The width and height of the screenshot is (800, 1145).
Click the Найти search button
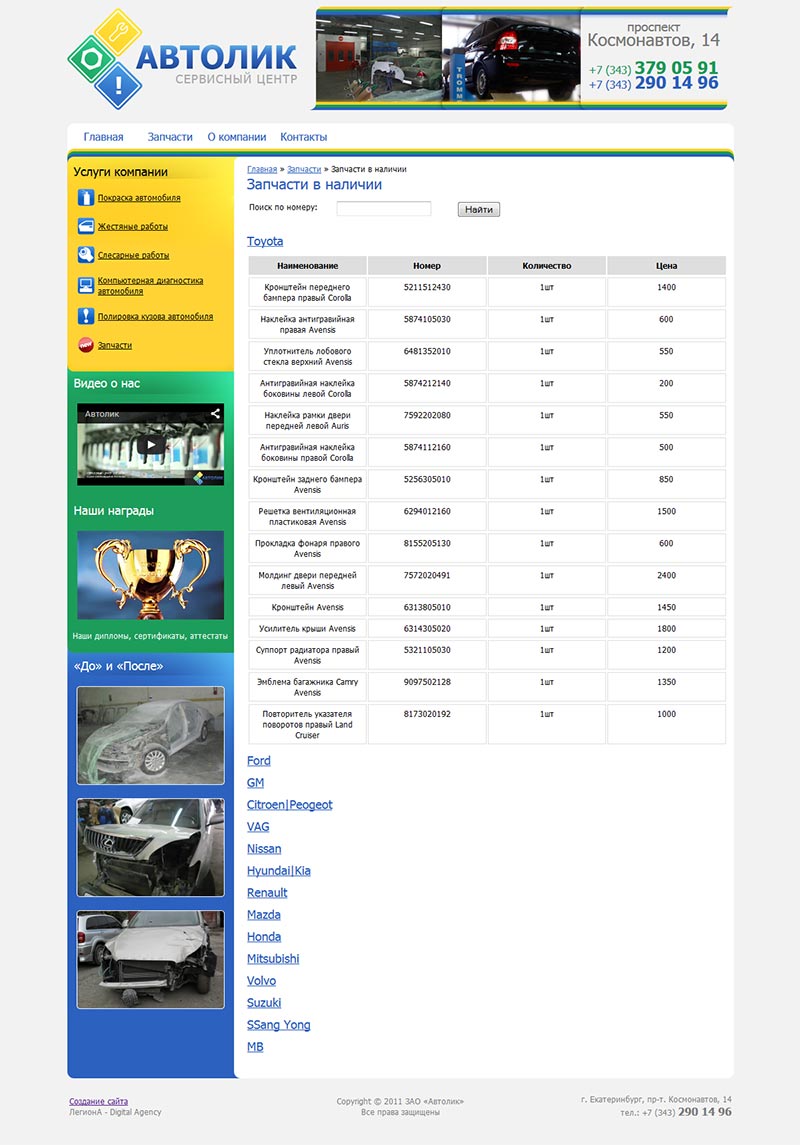(x=478, y=209)
